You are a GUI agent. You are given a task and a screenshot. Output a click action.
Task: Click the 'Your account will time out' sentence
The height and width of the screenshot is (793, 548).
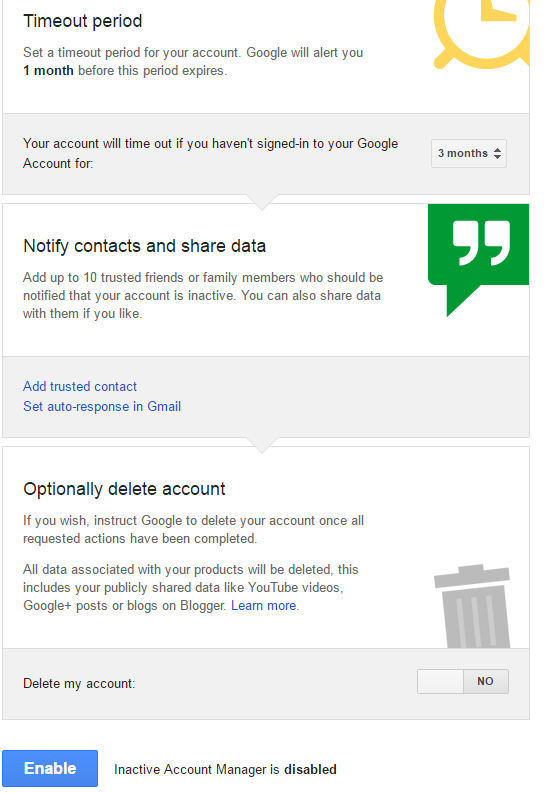tap(211, 153)
